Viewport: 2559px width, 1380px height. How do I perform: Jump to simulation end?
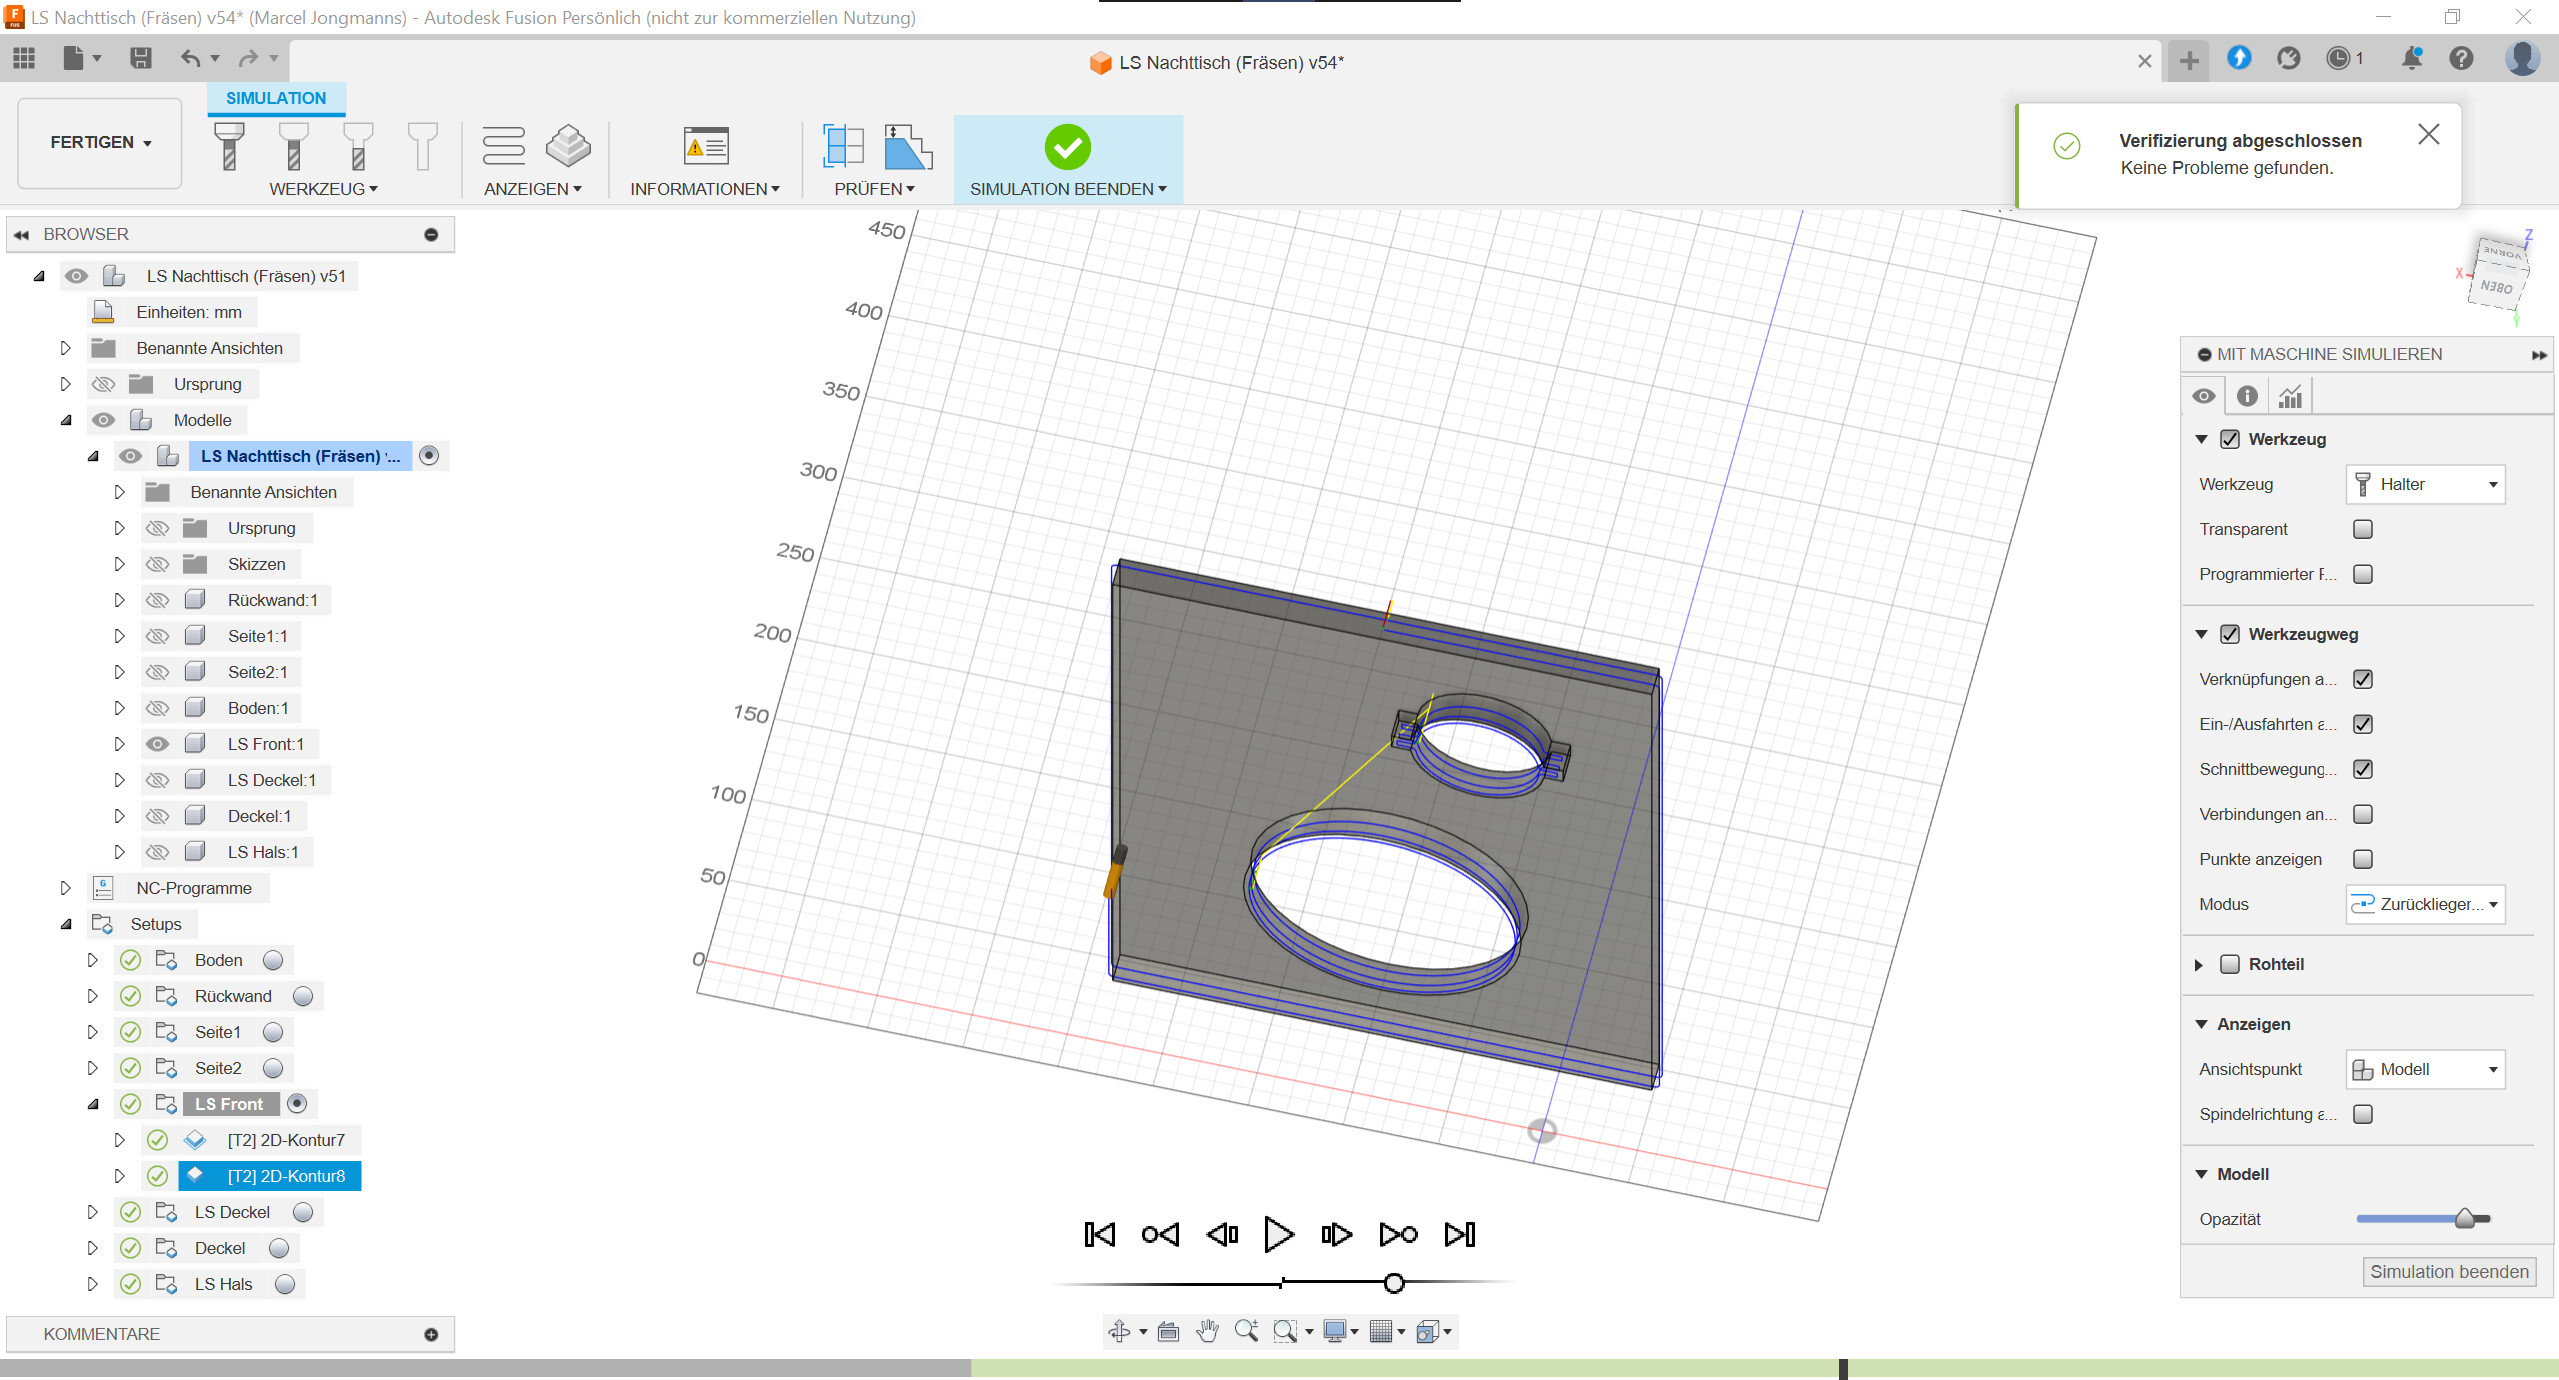pos(1460,1234)
